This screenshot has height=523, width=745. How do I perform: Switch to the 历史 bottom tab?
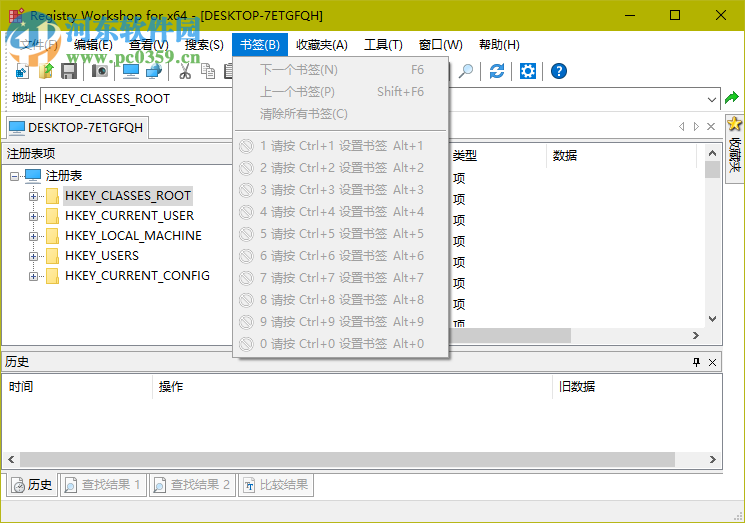click(x=32, y=485)
